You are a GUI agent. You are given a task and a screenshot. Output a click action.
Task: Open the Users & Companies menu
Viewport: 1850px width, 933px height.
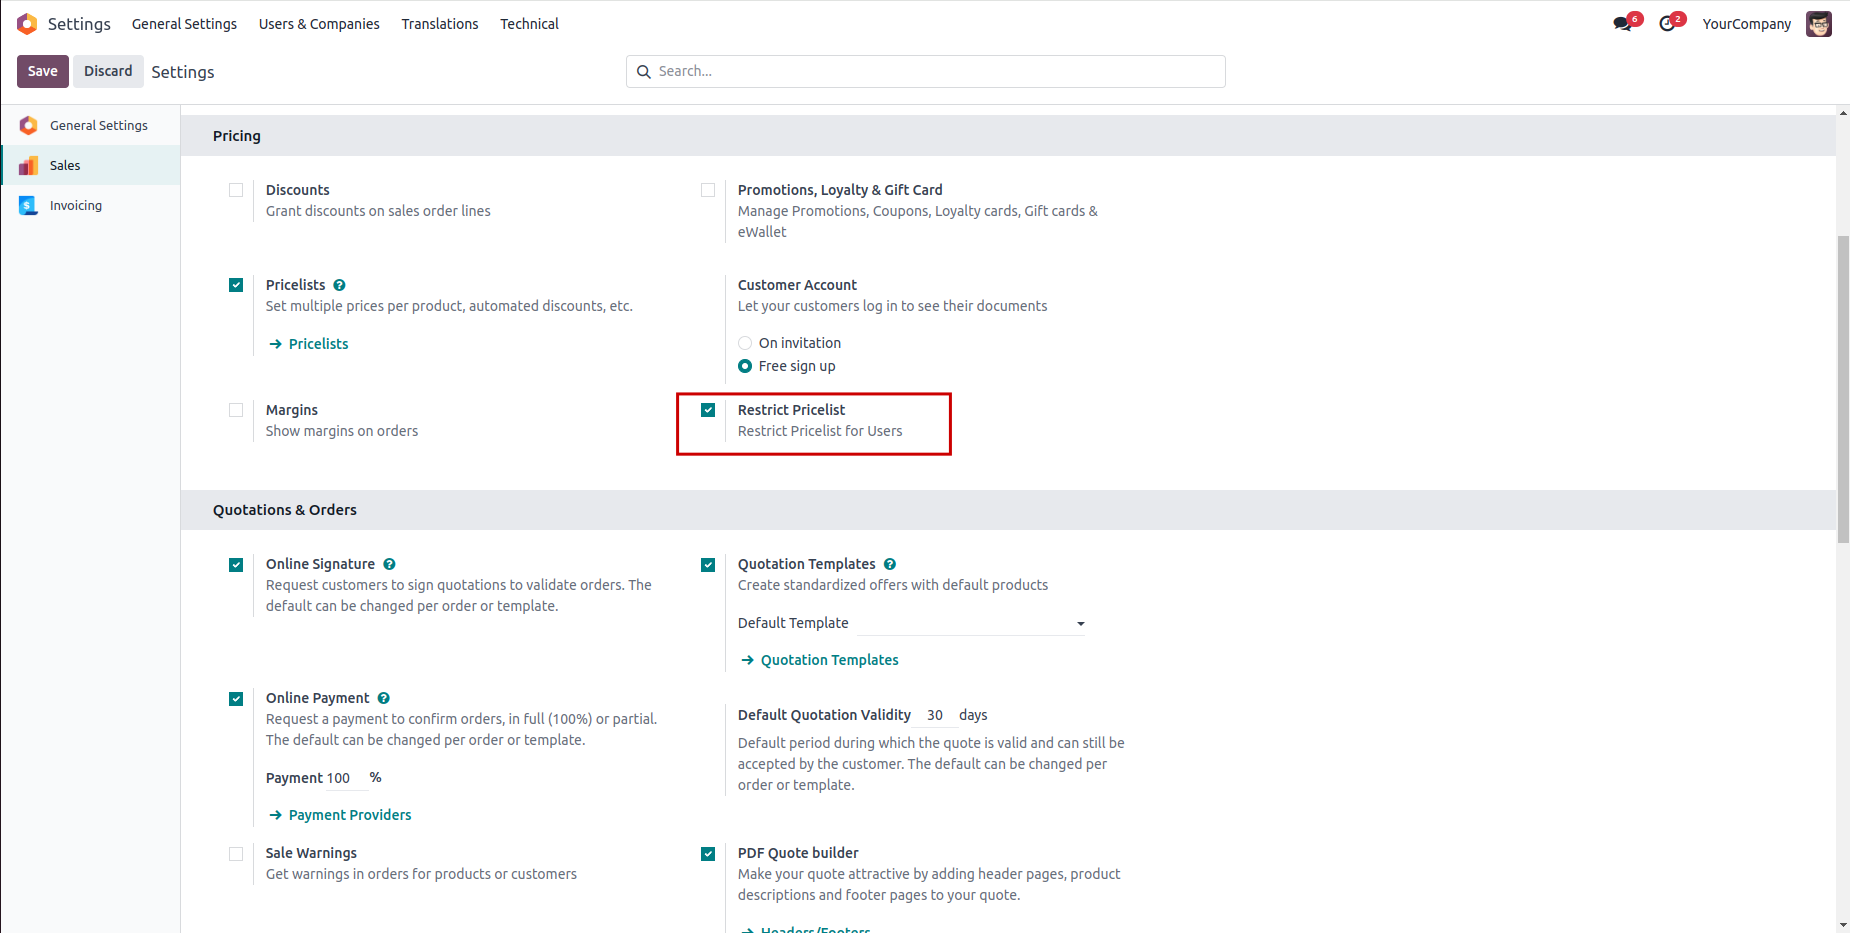319,24
